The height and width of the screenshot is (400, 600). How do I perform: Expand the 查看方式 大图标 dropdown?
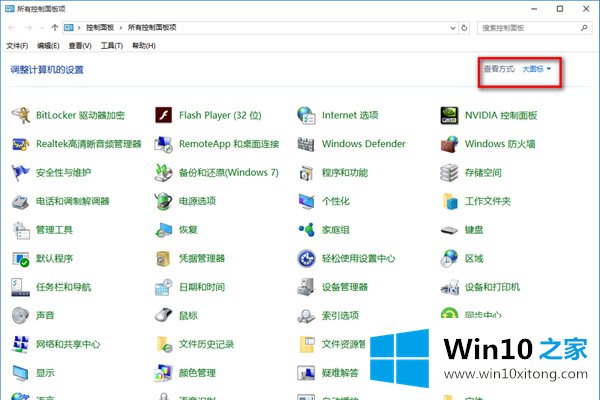point(537,69)
